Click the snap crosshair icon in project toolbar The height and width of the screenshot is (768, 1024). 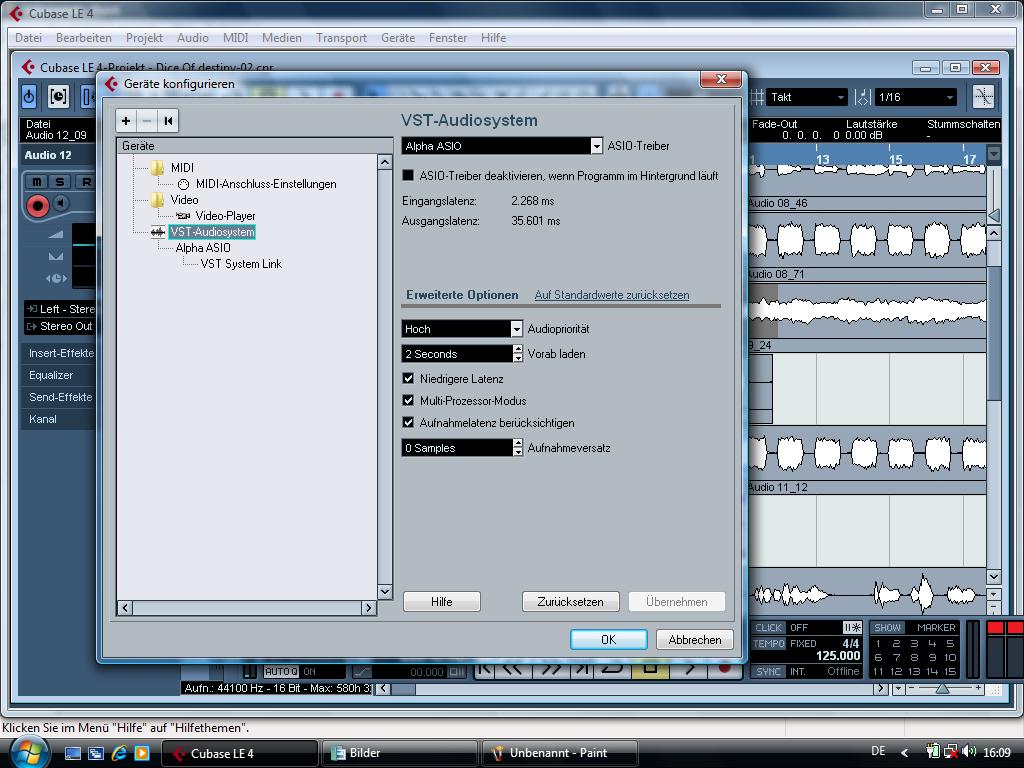983,97
